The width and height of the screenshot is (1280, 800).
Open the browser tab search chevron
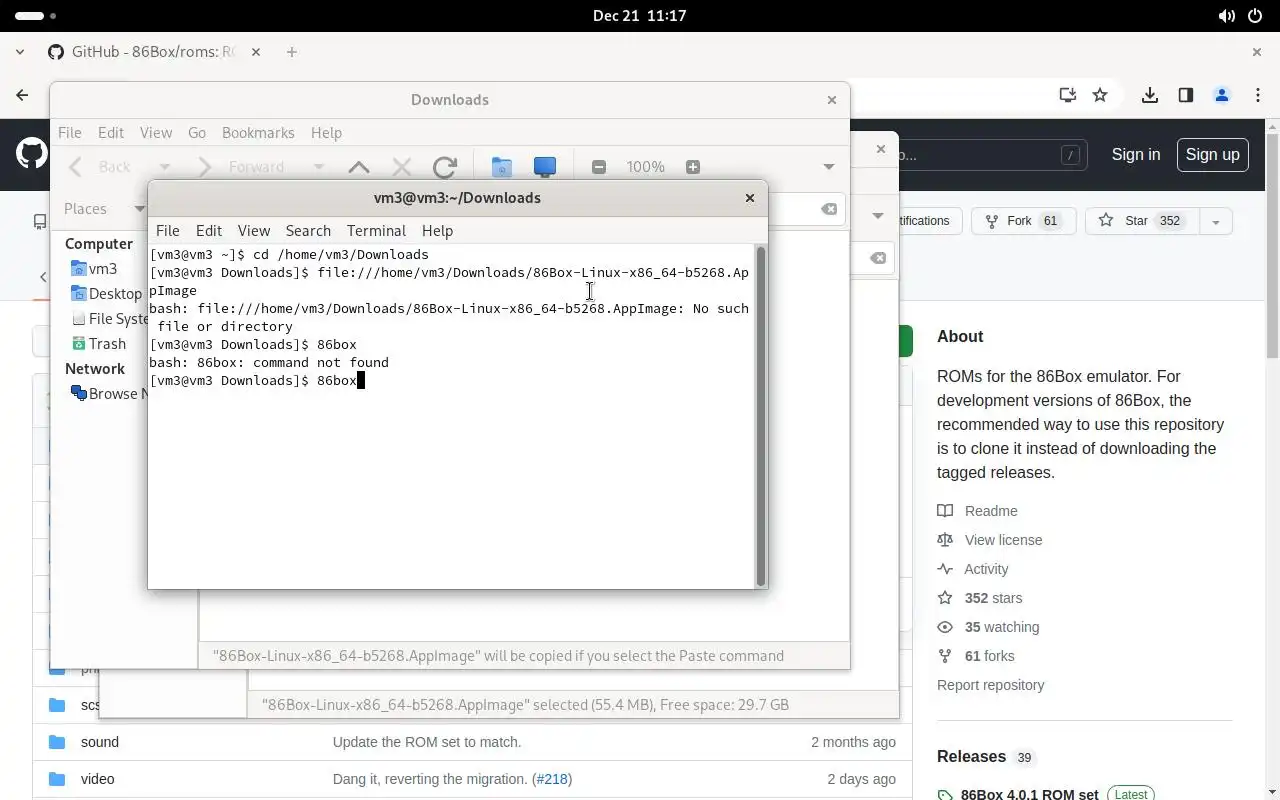20,52
